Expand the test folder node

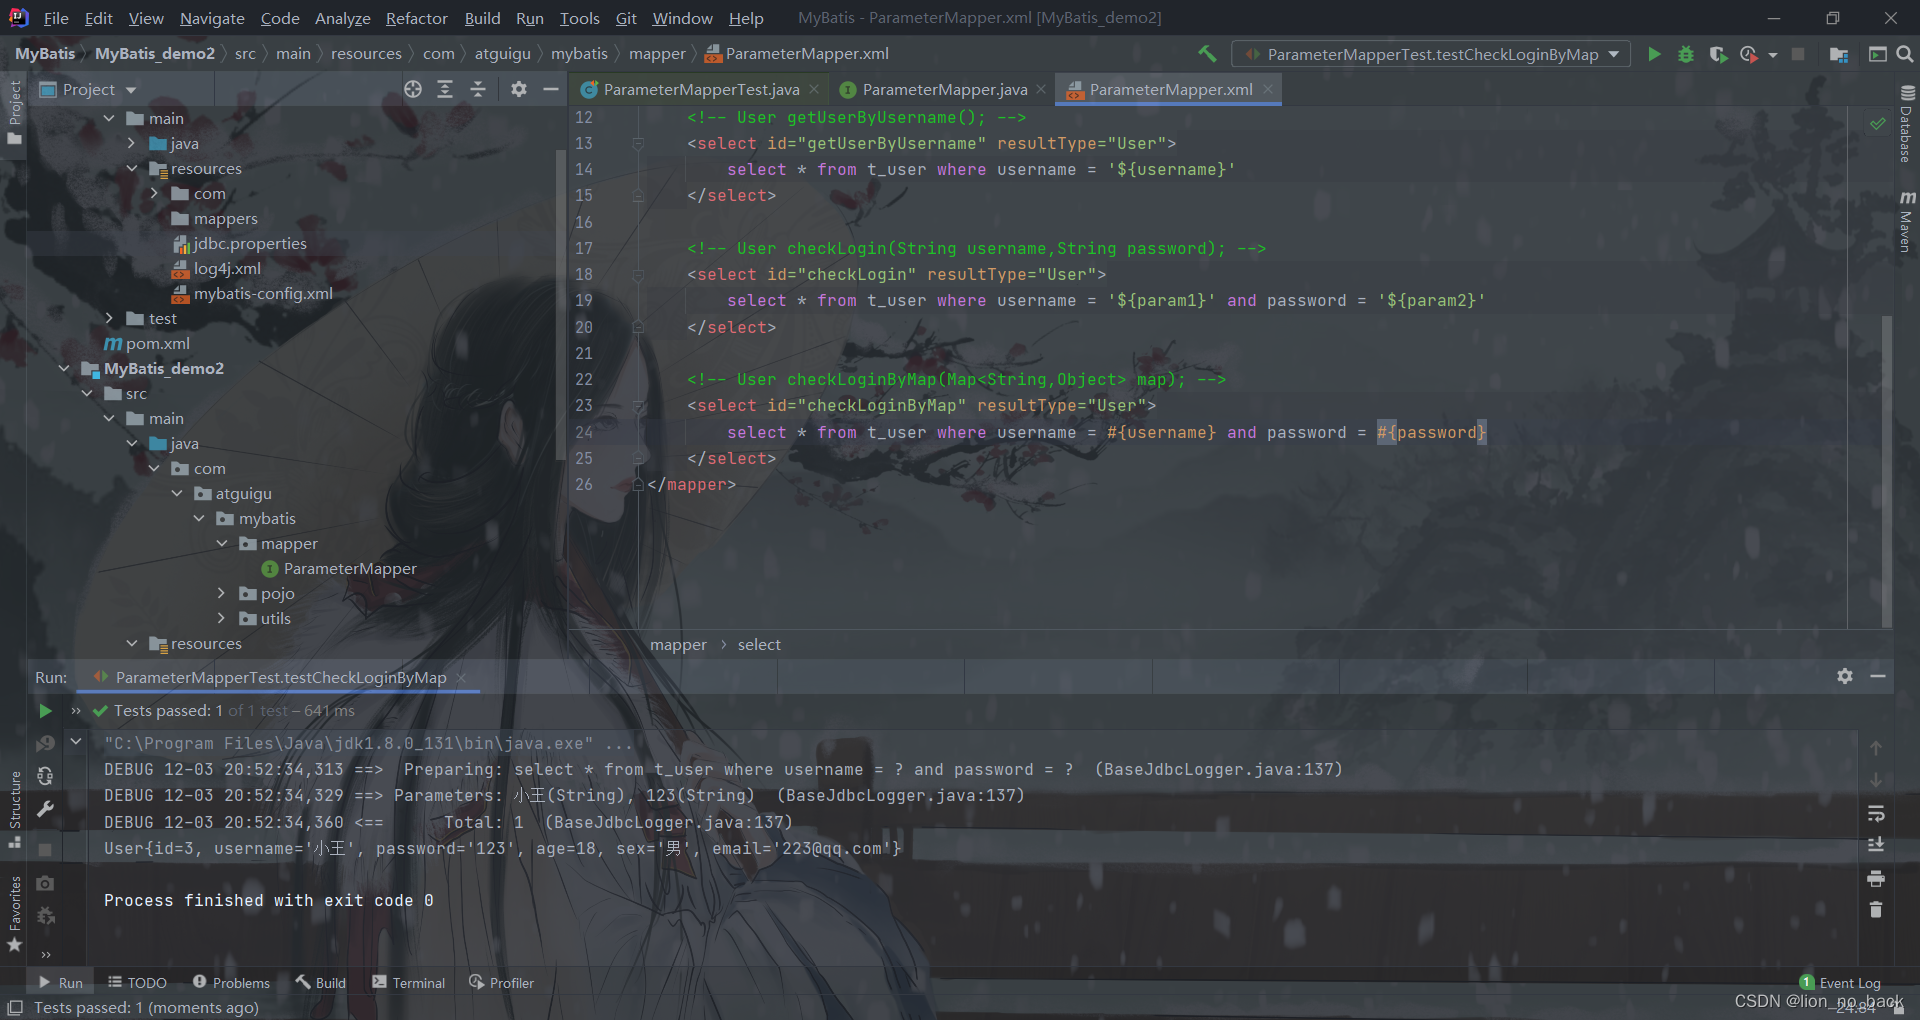point(109,318)
